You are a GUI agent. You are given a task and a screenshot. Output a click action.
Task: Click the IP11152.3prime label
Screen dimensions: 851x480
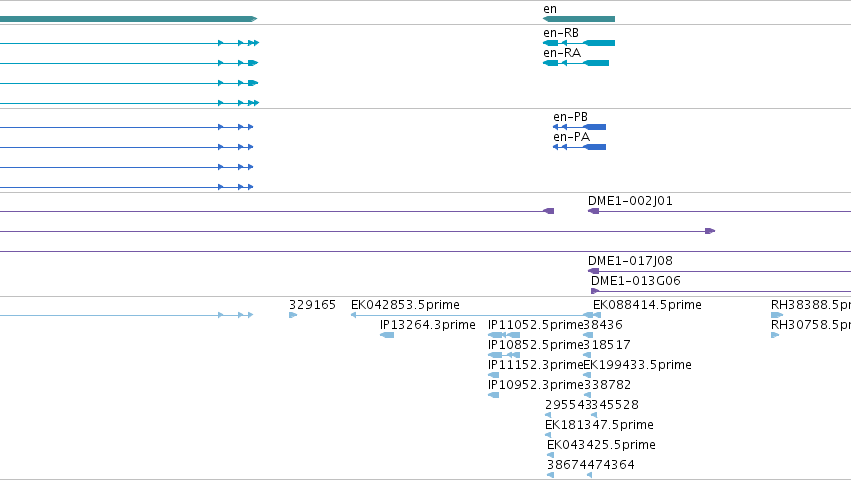(x=535, y=365)
